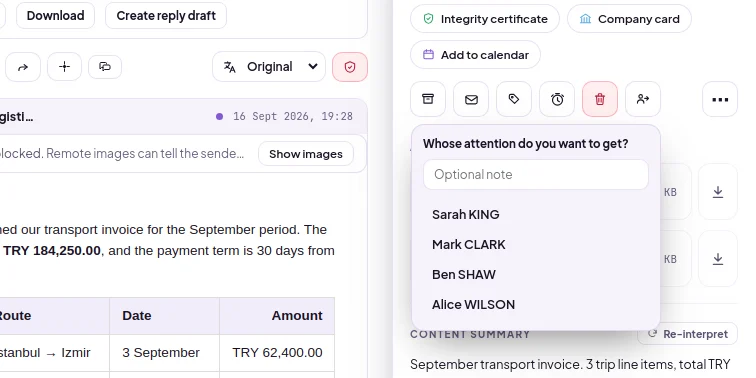This screenshot has height=378, width=756.
Task: Click the 3 September date cell
Action: 164,353
